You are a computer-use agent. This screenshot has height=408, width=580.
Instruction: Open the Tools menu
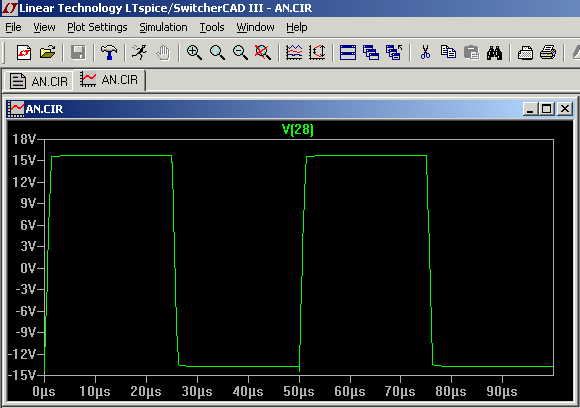coord(212,27)
